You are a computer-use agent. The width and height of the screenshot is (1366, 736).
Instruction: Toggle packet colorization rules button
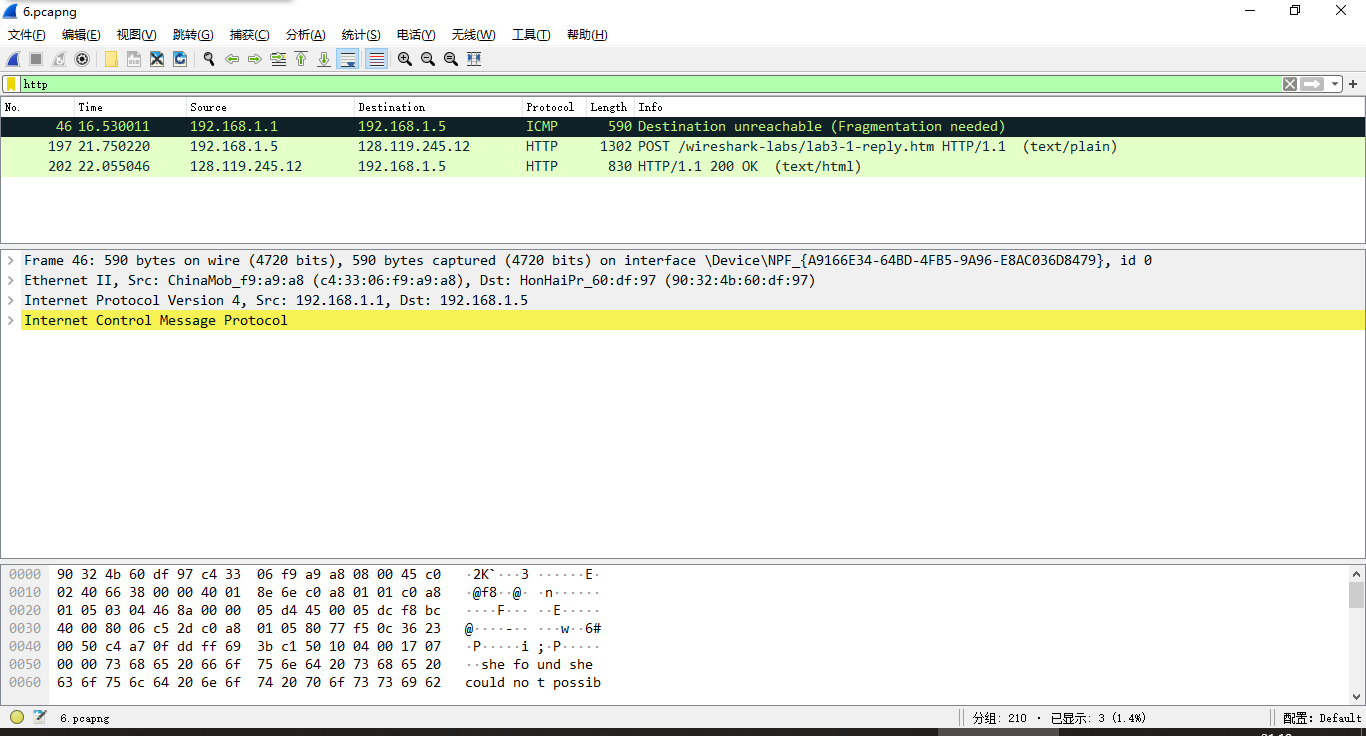pyautogui.click(x=377, y=59)
